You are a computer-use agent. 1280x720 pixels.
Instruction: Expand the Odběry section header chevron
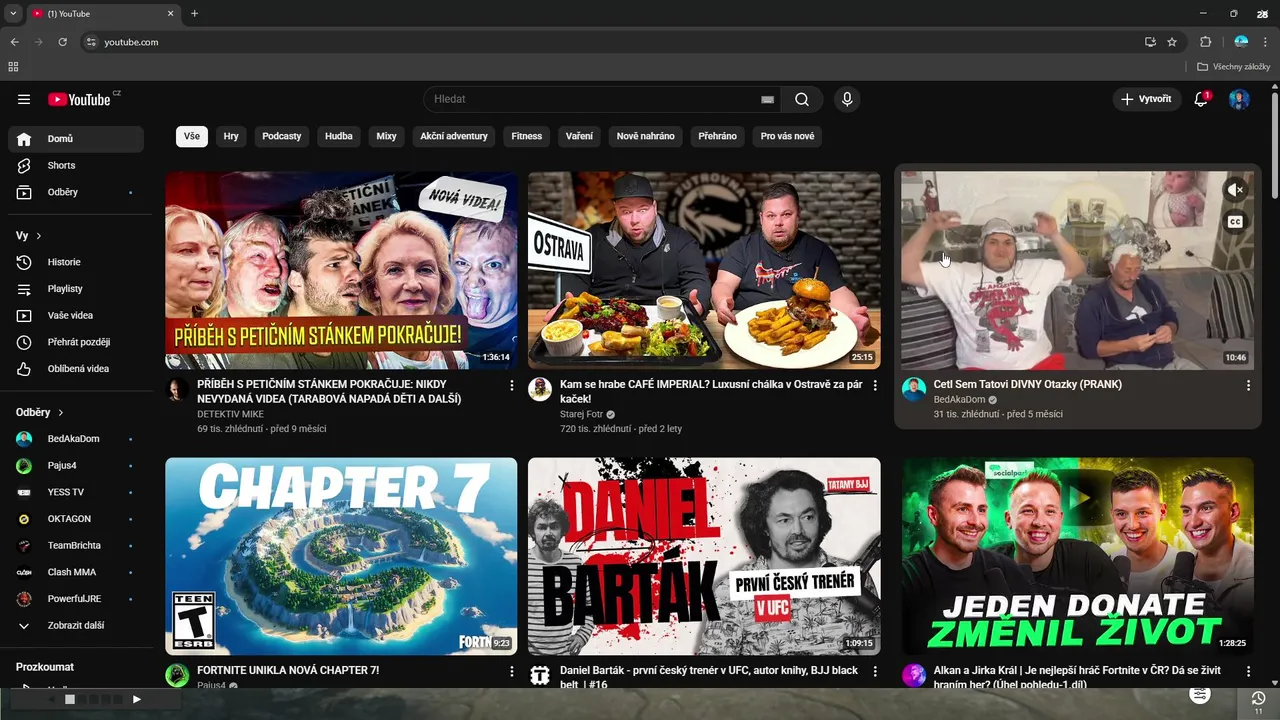click(61, 412)
